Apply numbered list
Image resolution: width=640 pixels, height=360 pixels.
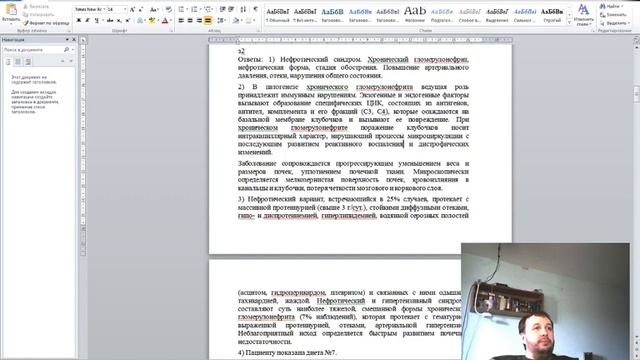point(195,9)
